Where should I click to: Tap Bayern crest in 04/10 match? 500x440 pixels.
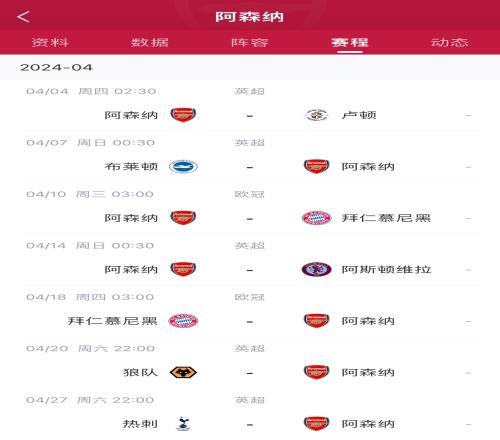(x=316, y=218)
